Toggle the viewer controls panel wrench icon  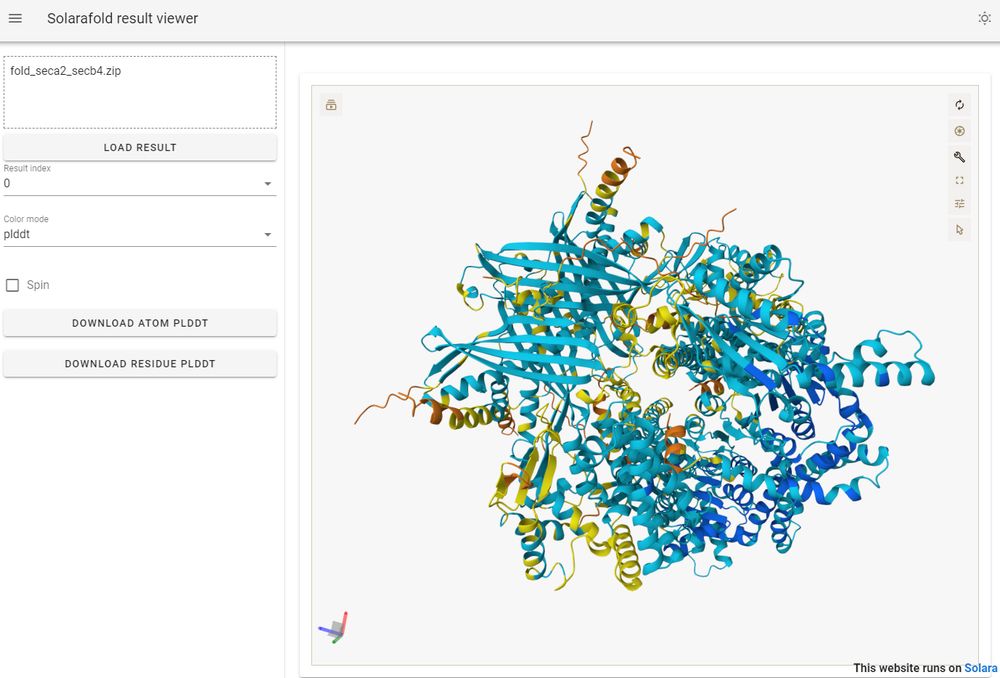[x=959, y=157]
